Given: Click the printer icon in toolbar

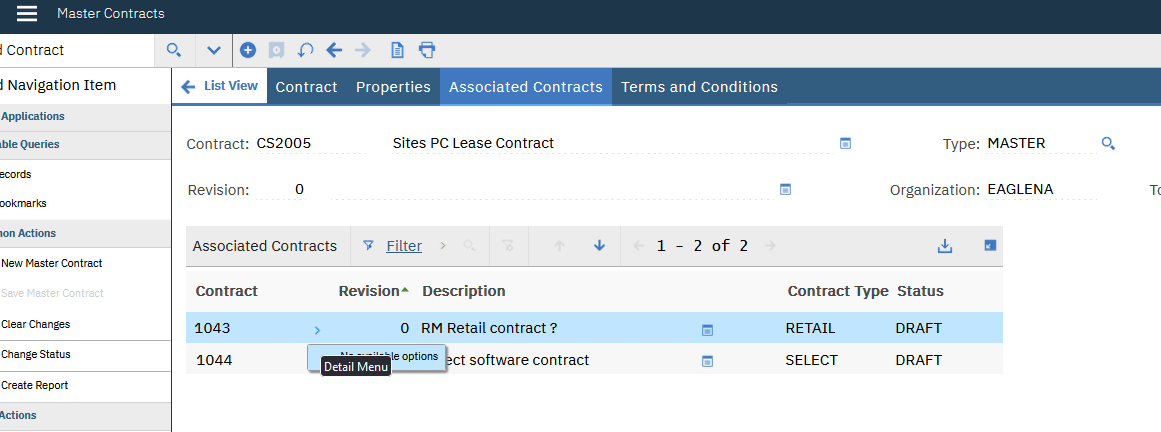Looking at the screenshot, I should [x=427, y=50].
